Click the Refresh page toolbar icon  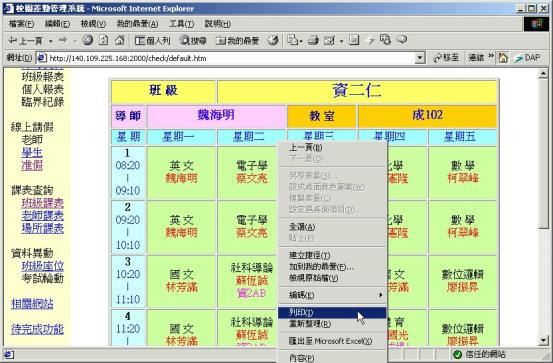point(103,40)
